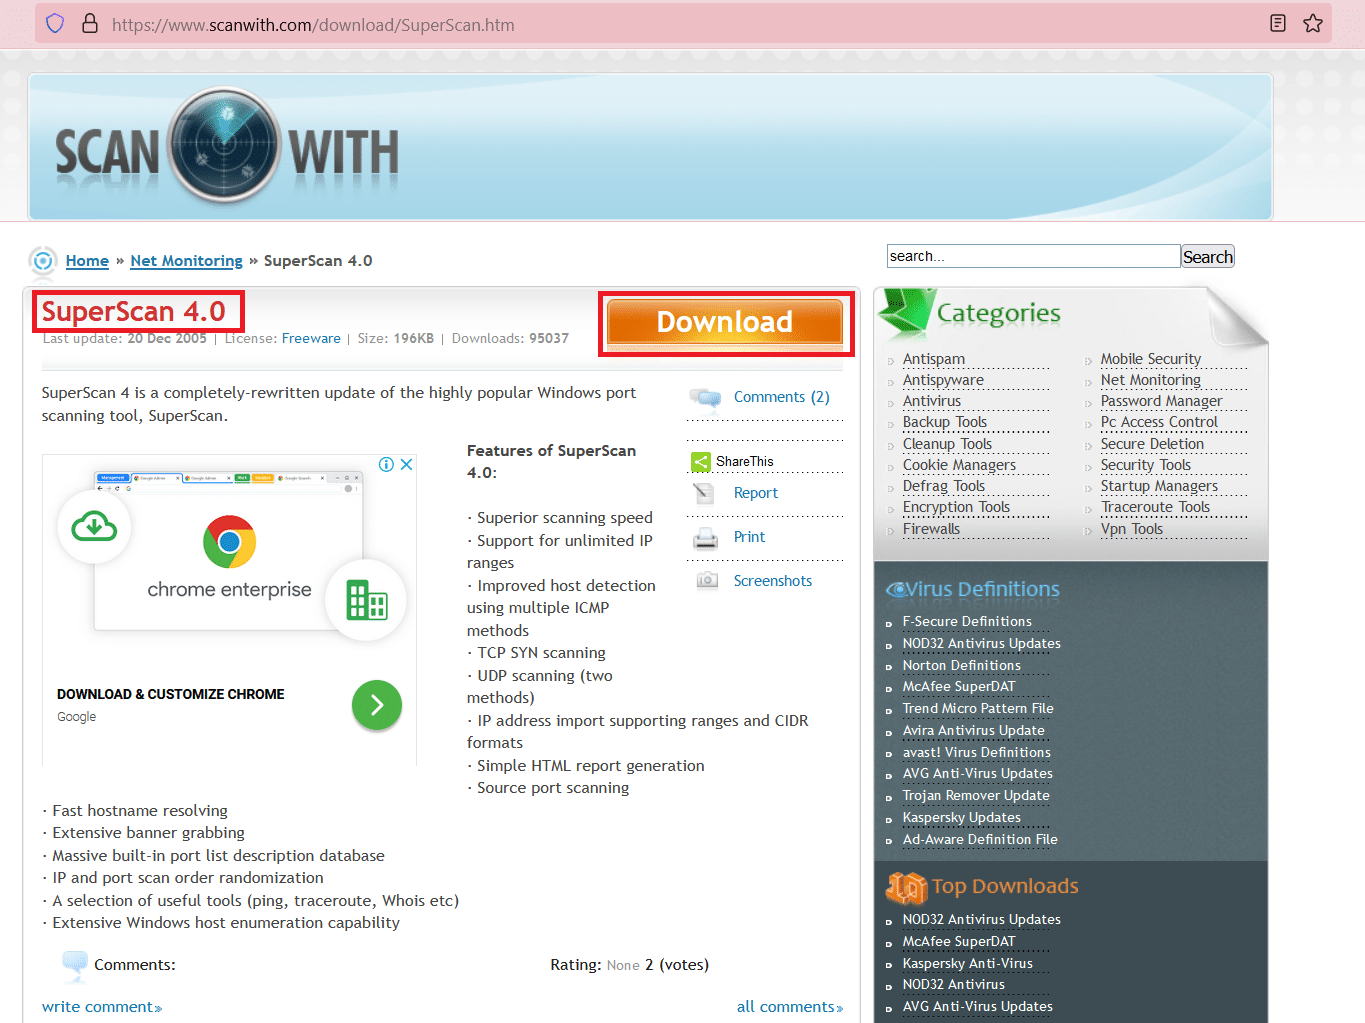Open Norton Definitions link
This screenshot has height=1023, width=1365.
click(x=962, y=666)
